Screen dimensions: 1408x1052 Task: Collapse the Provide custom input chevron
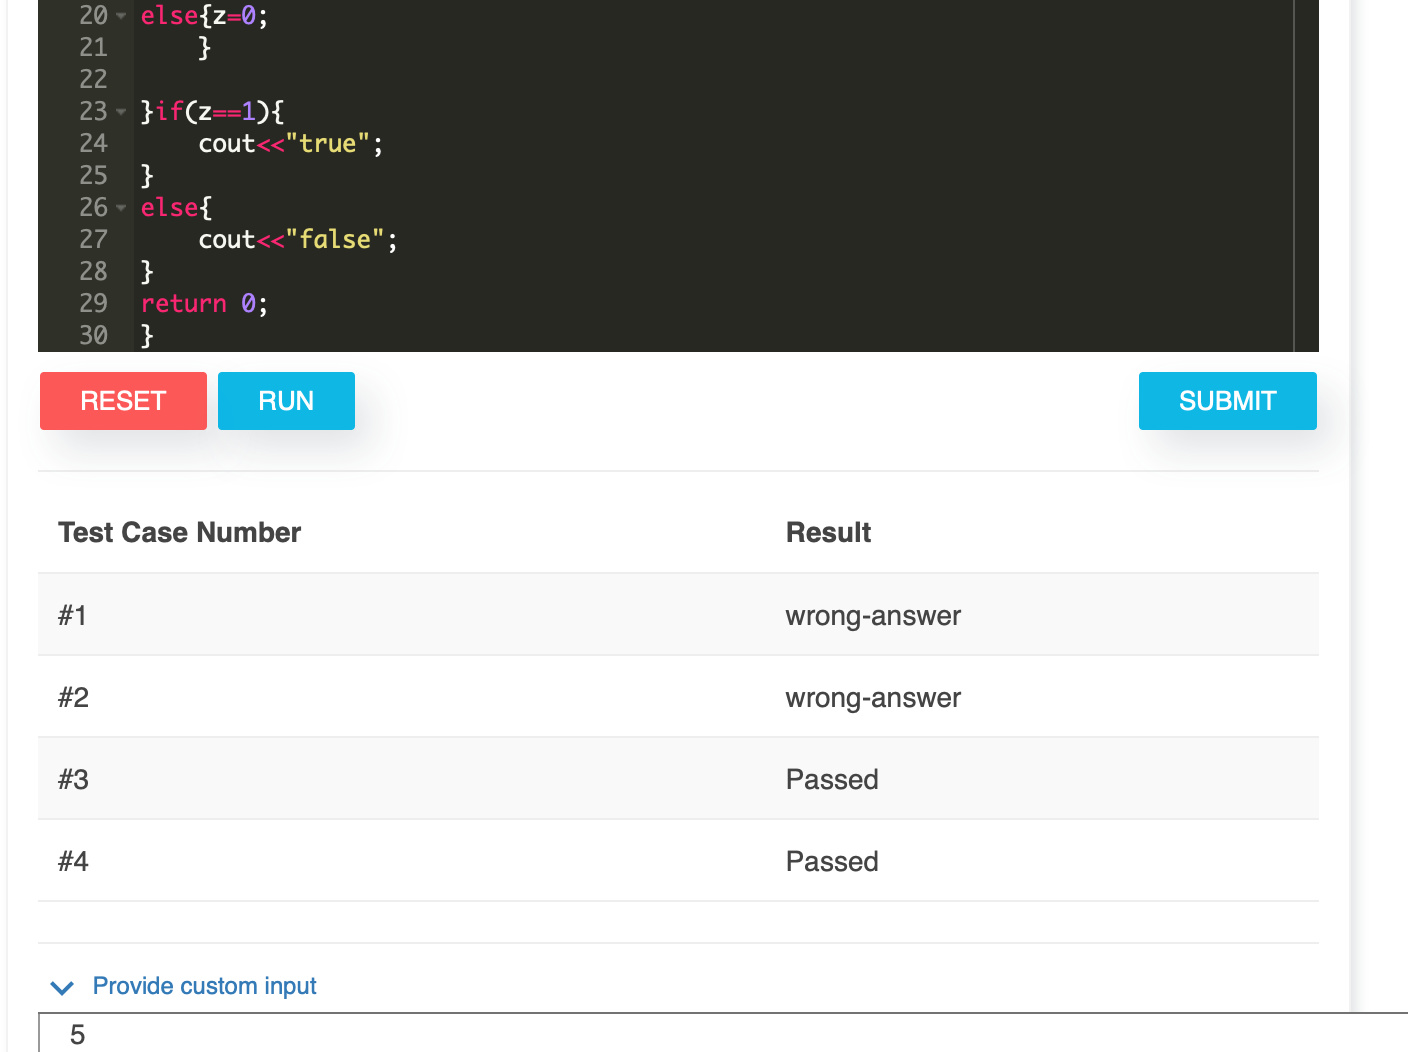(x=62, y=988)
